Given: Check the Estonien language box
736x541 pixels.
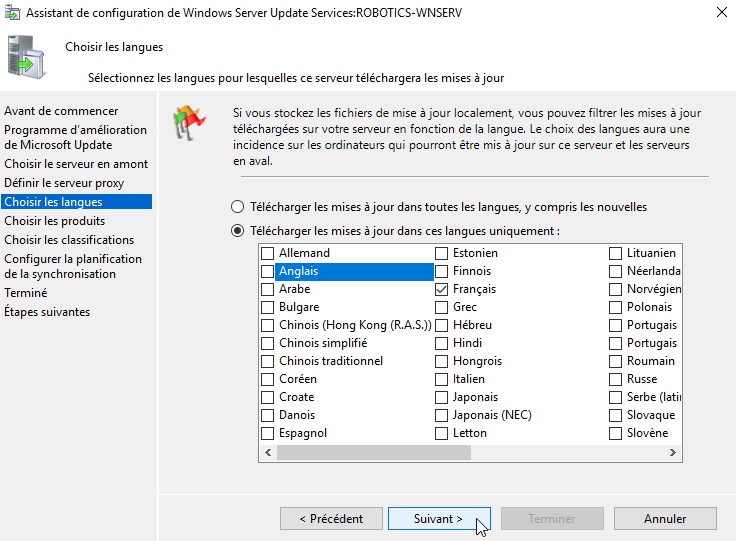Looking at the screenshot, I should 441,253.
